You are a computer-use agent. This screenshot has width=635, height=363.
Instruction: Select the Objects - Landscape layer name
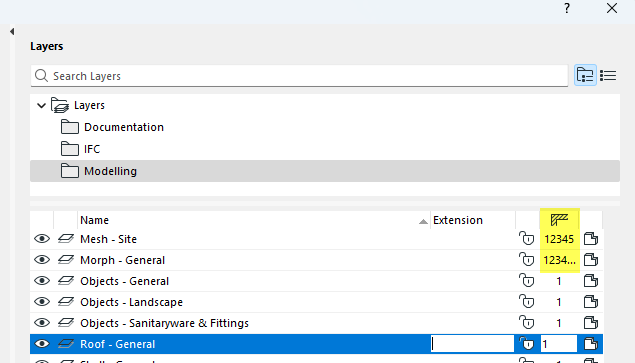click(x=132, y=302)
